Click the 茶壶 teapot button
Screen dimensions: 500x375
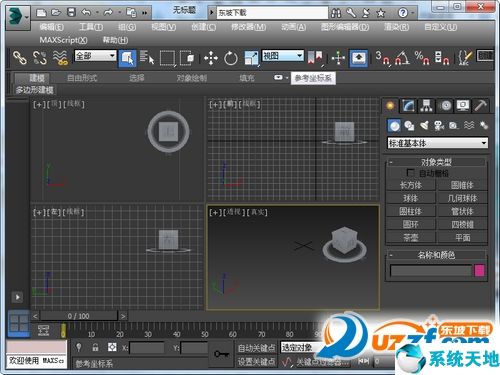411,237
